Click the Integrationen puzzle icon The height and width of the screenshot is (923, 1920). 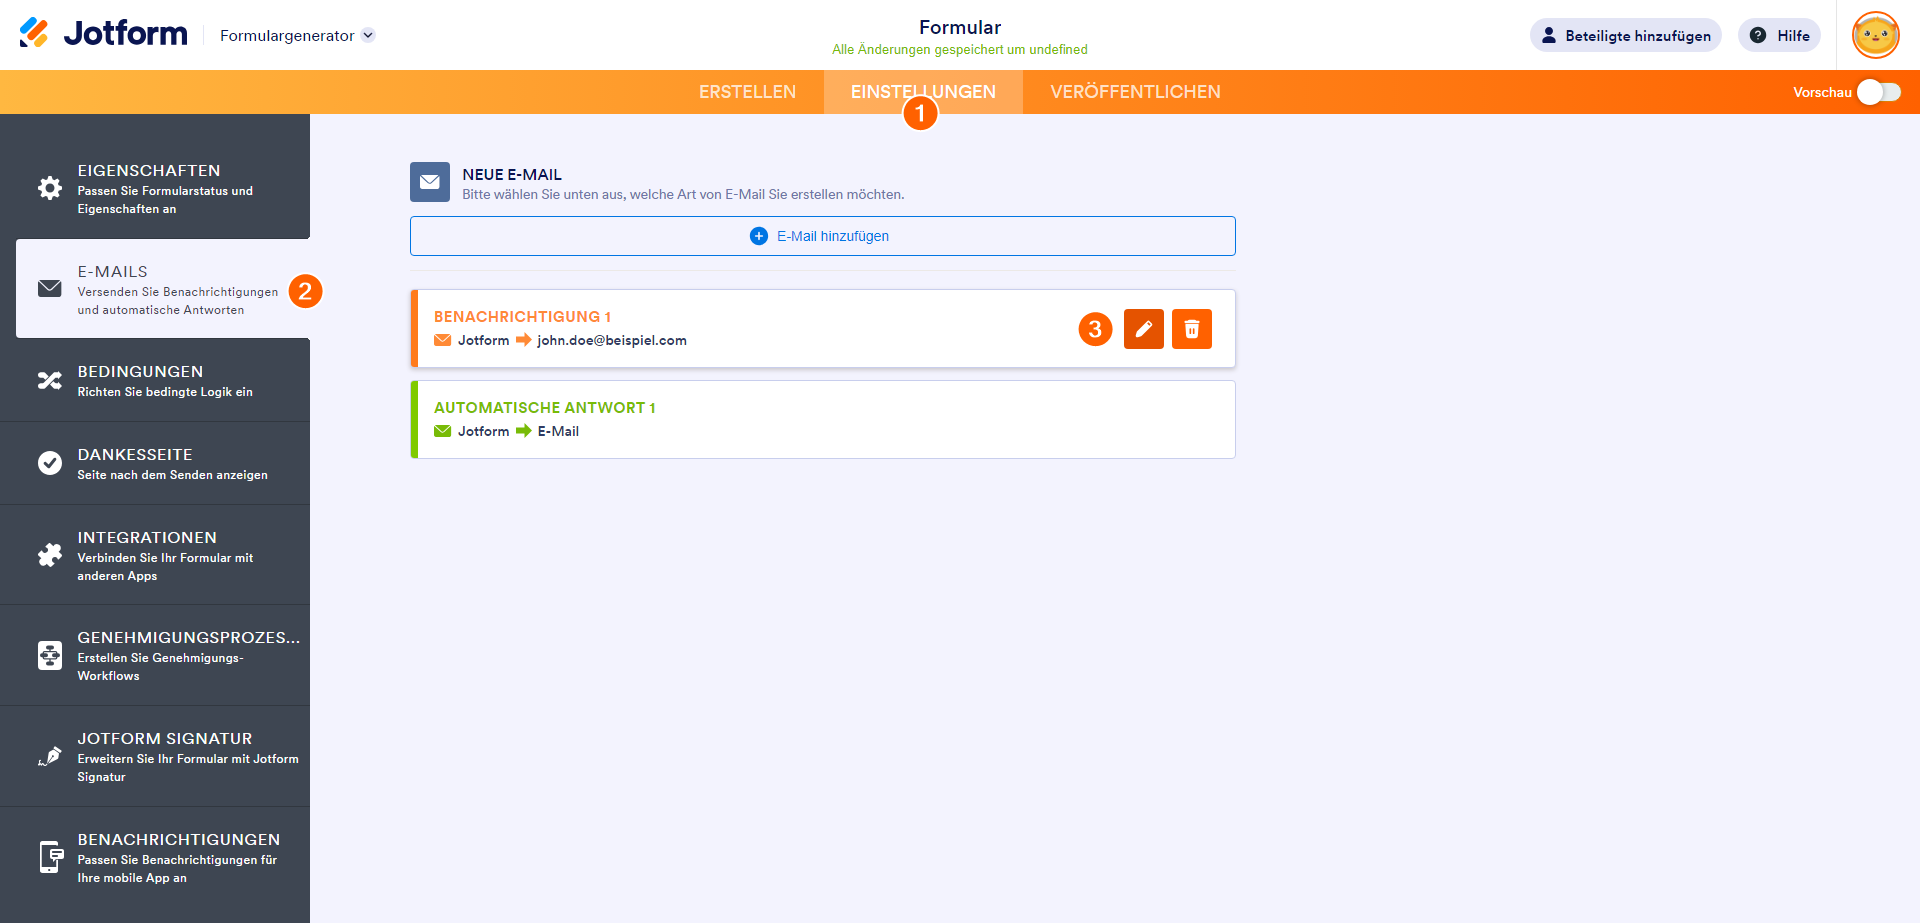pyautogui.click(x=50, y=555)
